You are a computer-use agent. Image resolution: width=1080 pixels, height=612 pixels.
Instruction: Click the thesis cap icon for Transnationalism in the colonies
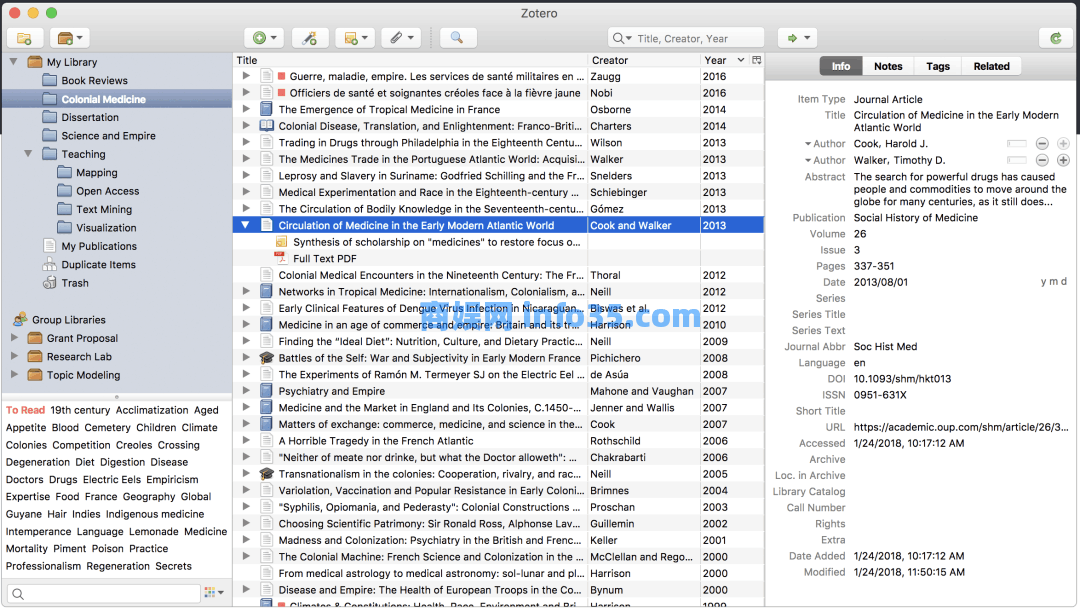pyautogui.click(x=266, y=474)
